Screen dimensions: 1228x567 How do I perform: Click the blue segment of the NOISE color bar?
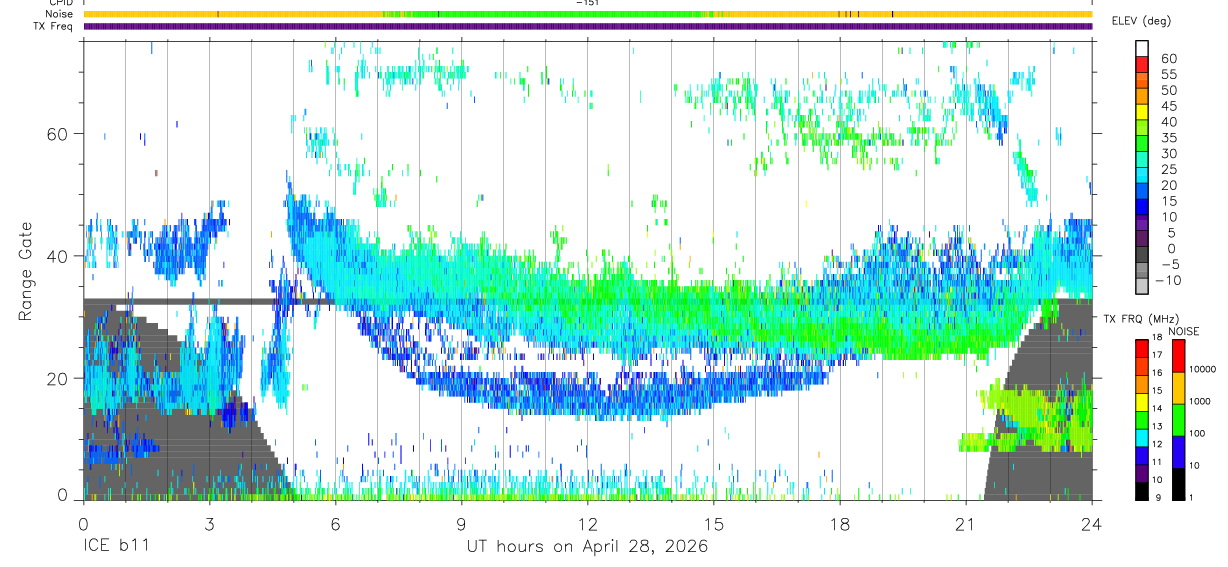(x=1178, y=451)
